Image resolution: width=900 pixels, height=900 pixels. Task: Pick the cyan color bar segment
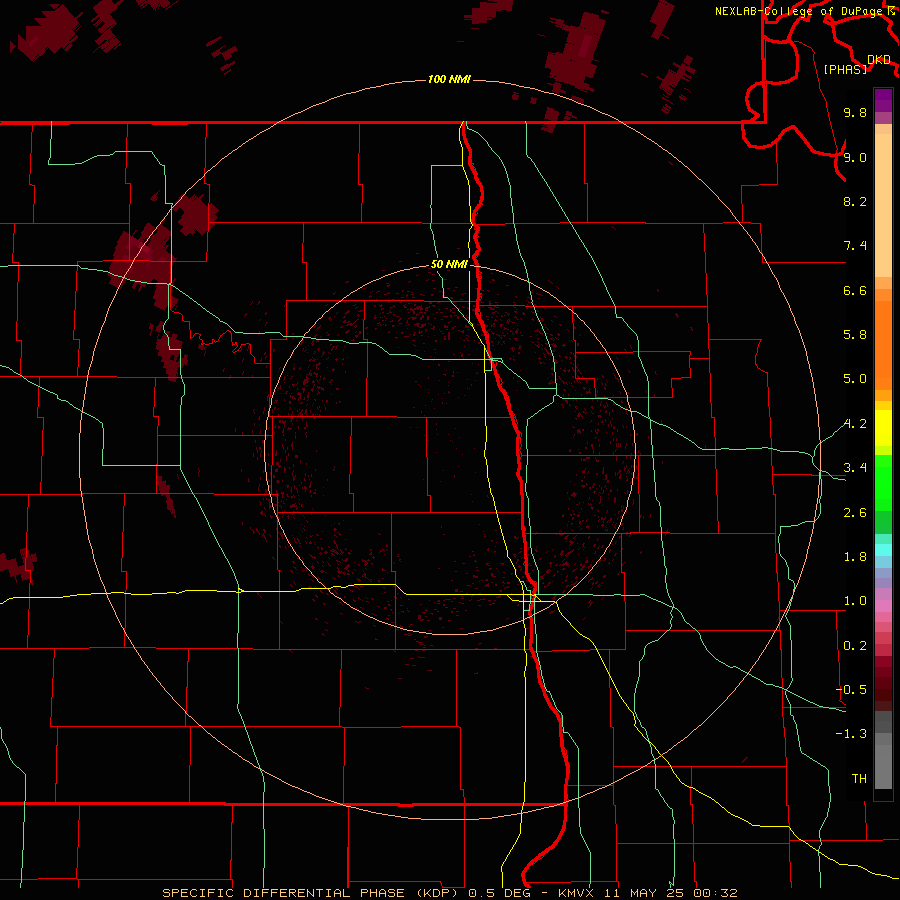tap(883, 550)
